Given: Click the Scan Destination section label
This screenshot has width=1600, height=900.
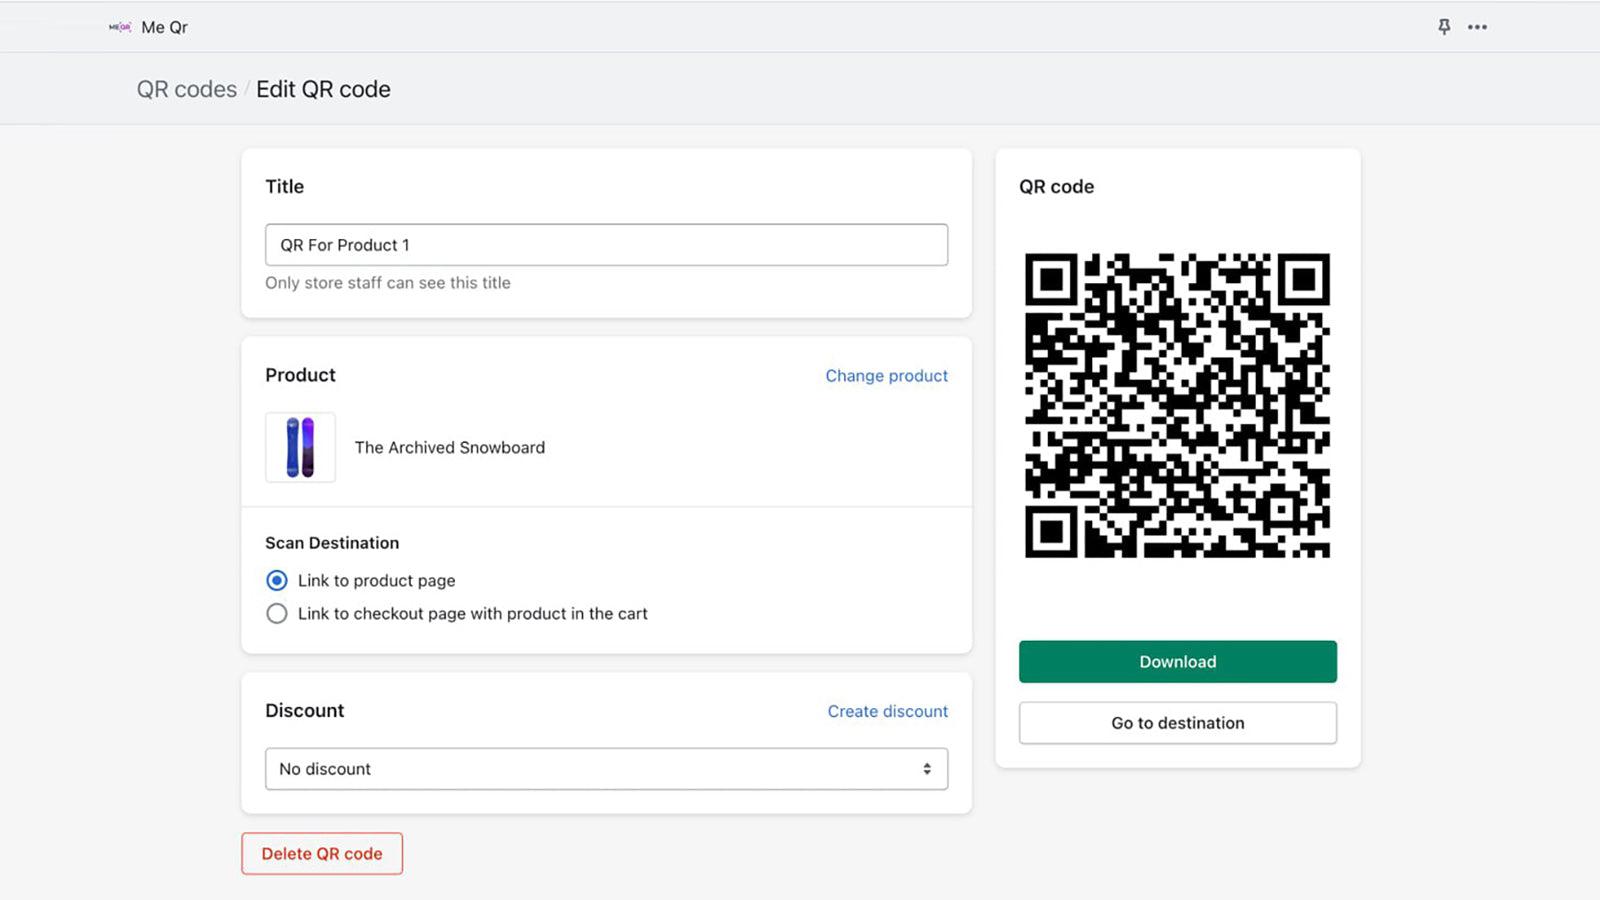Looking at the screenshot, I should pos(332,543).
